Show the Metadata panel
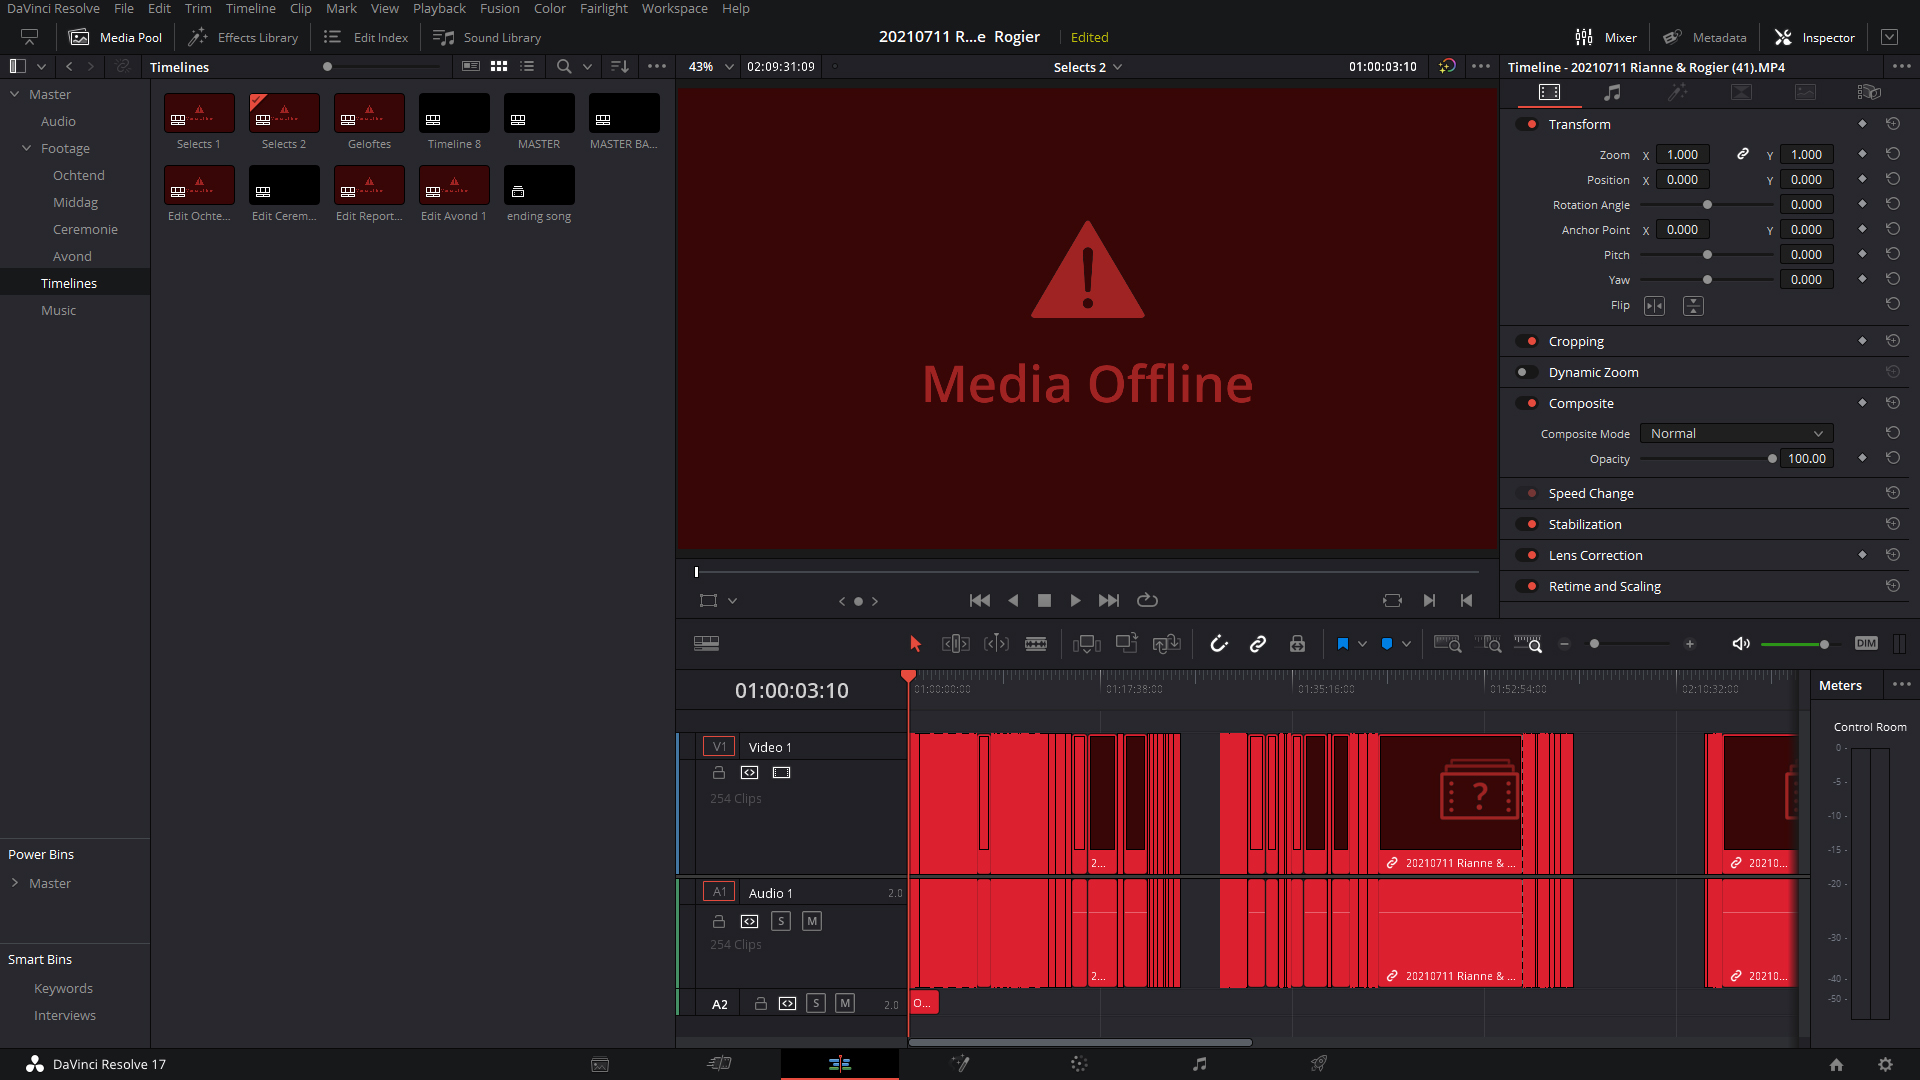This screenshot has width=1920, height=1080. click(x=1704, y=37)
